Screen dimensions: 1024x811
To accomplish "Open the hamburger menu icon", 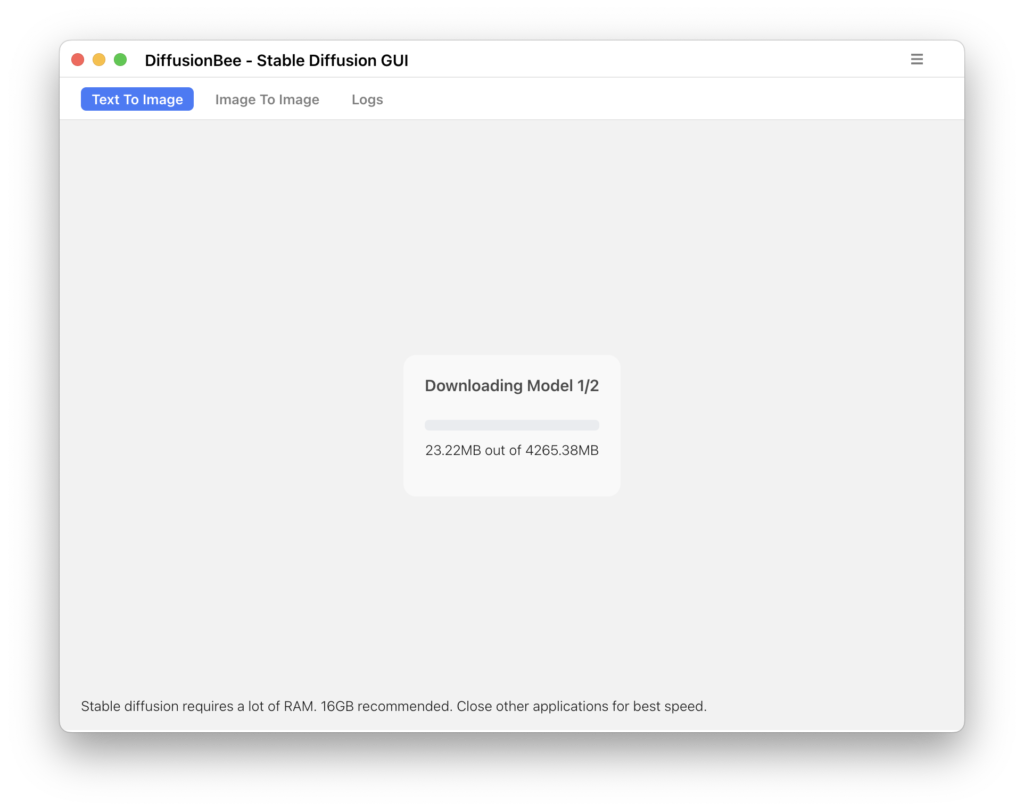I will 916,59.
